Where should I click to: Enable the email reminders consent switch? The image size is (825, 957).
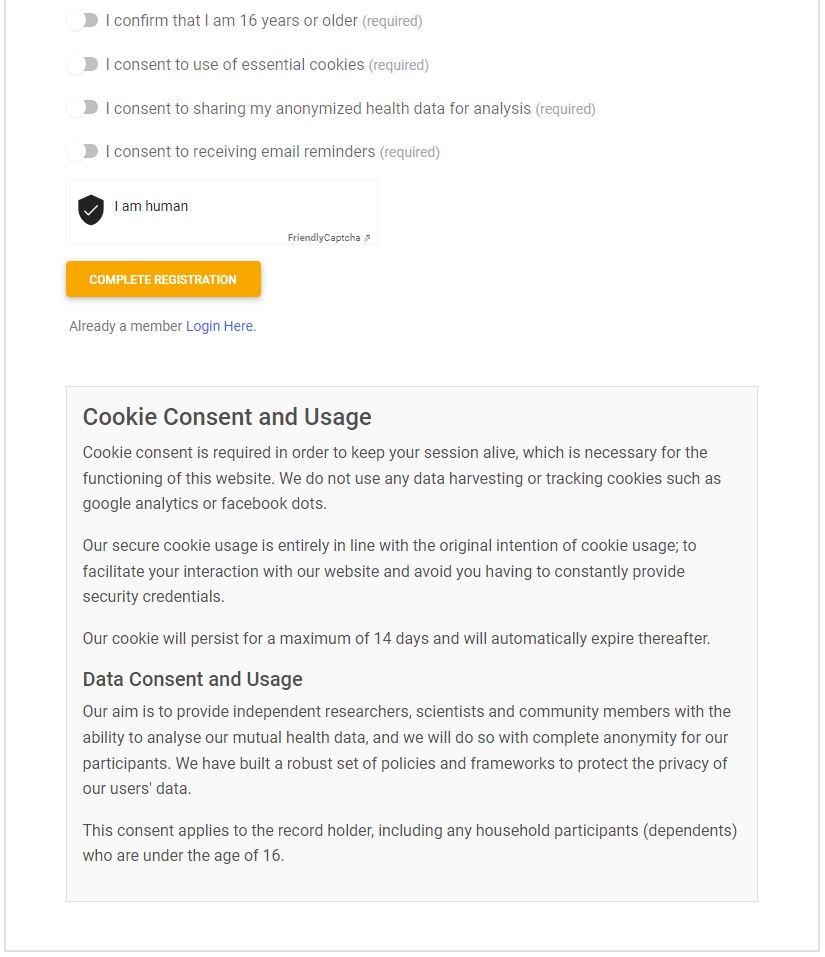(x=83, y=151)
